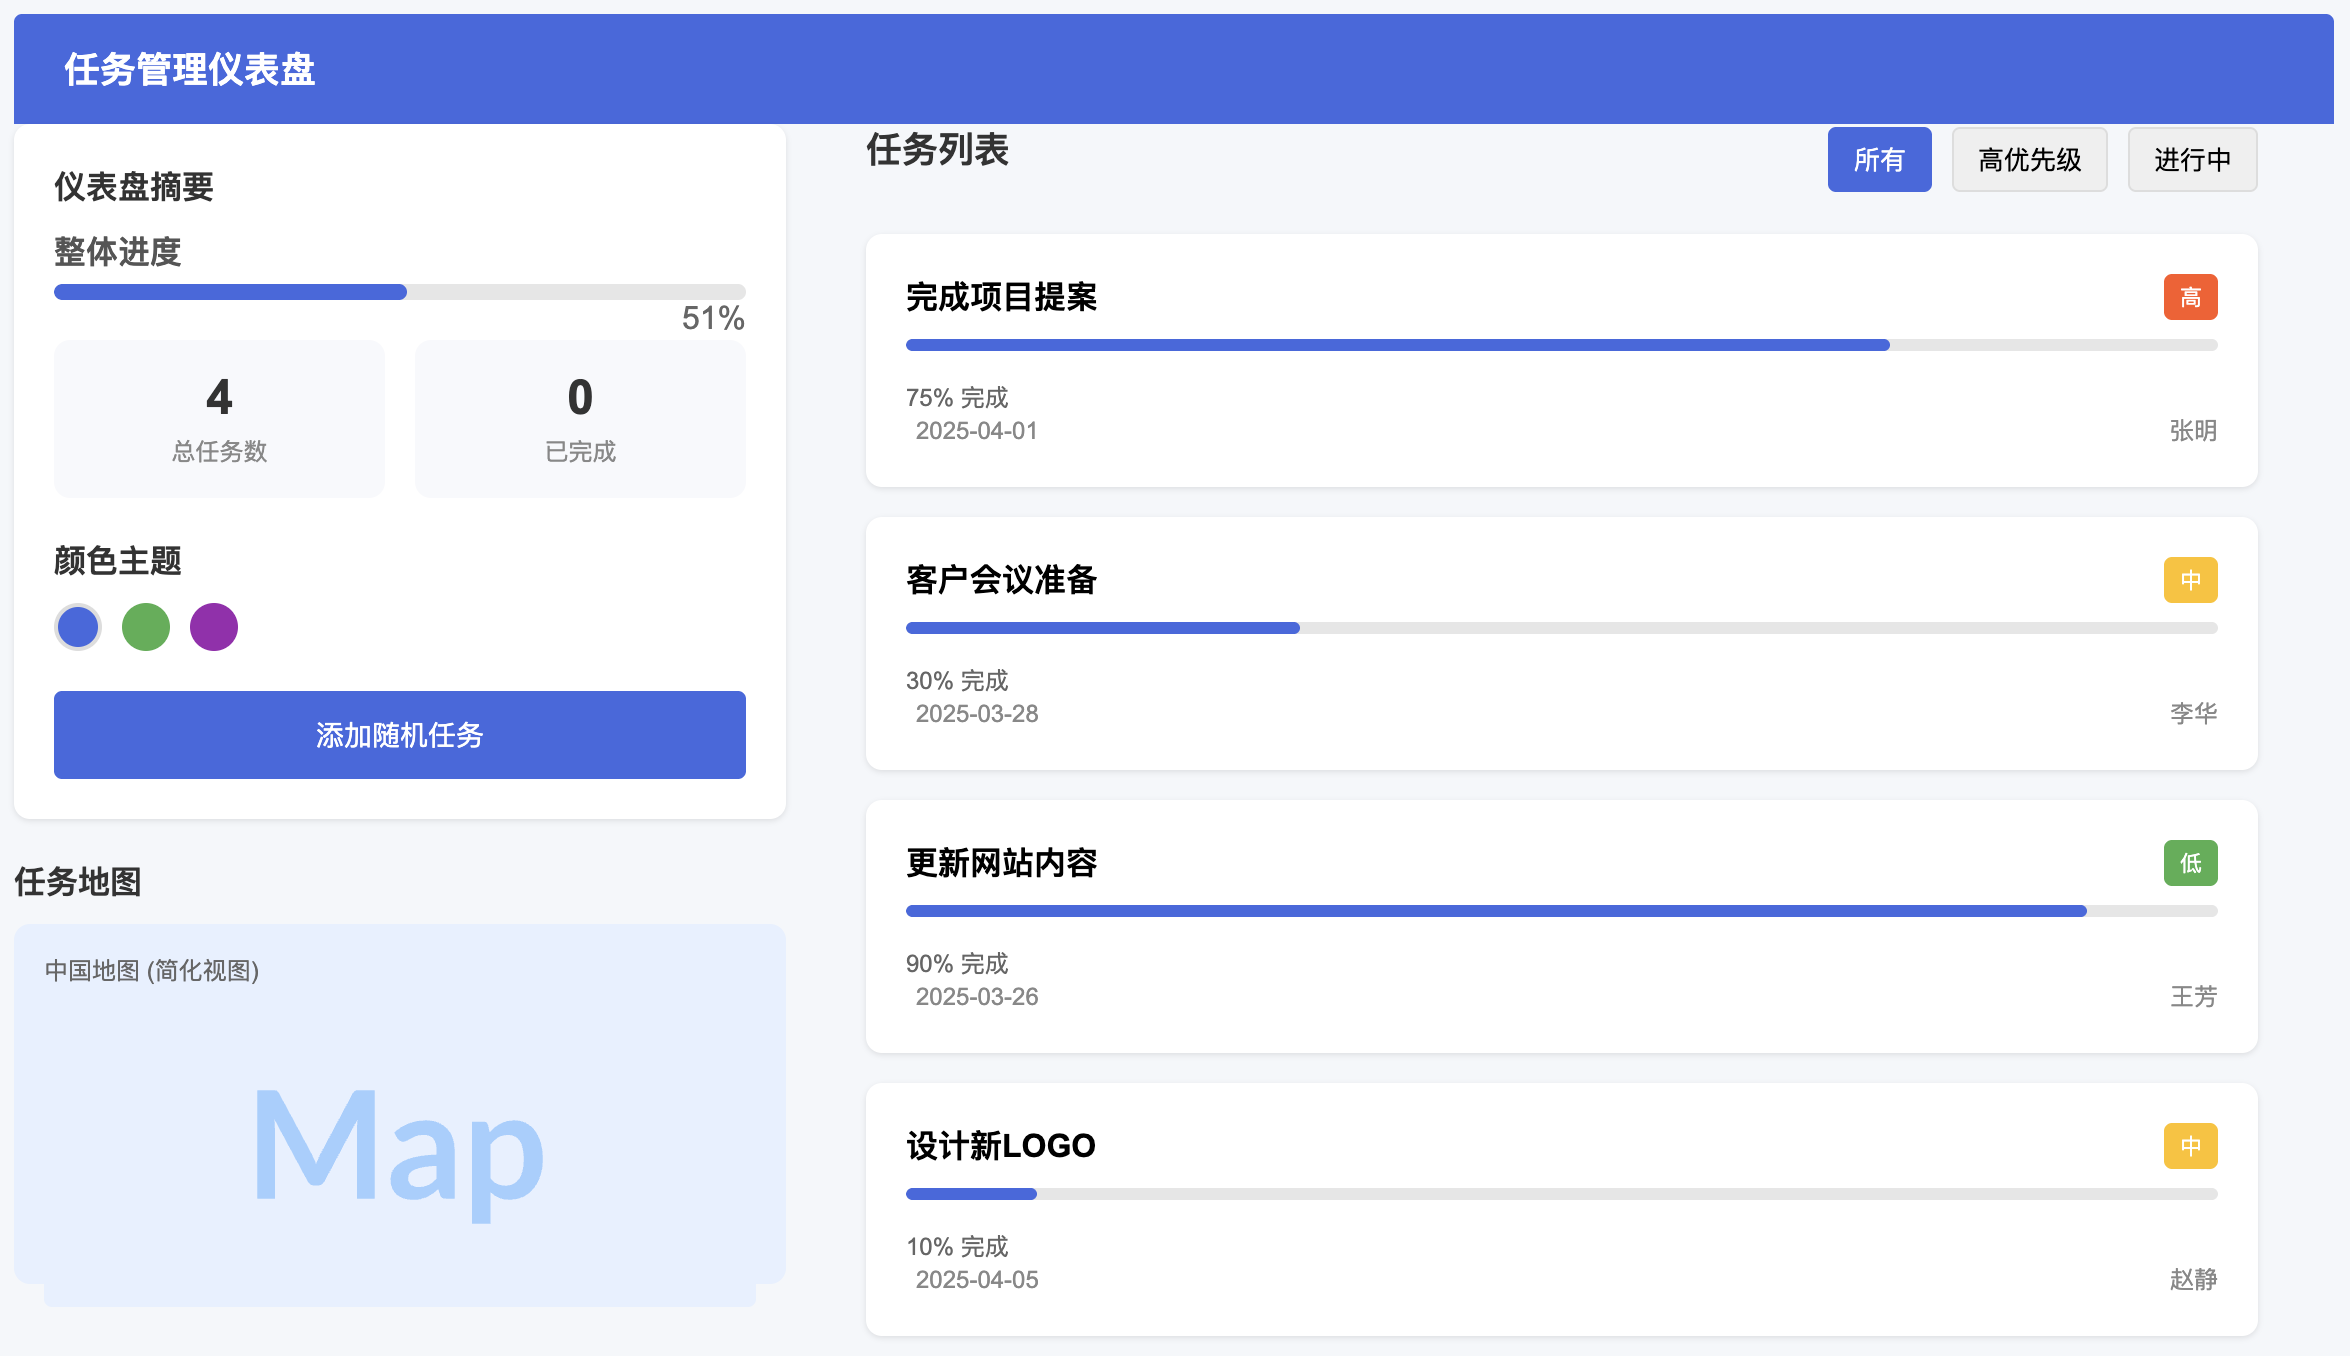Click the 完成项目提案 progress bar
The height and width of the screenshot is (1356, 2350).
point(1561,345)
